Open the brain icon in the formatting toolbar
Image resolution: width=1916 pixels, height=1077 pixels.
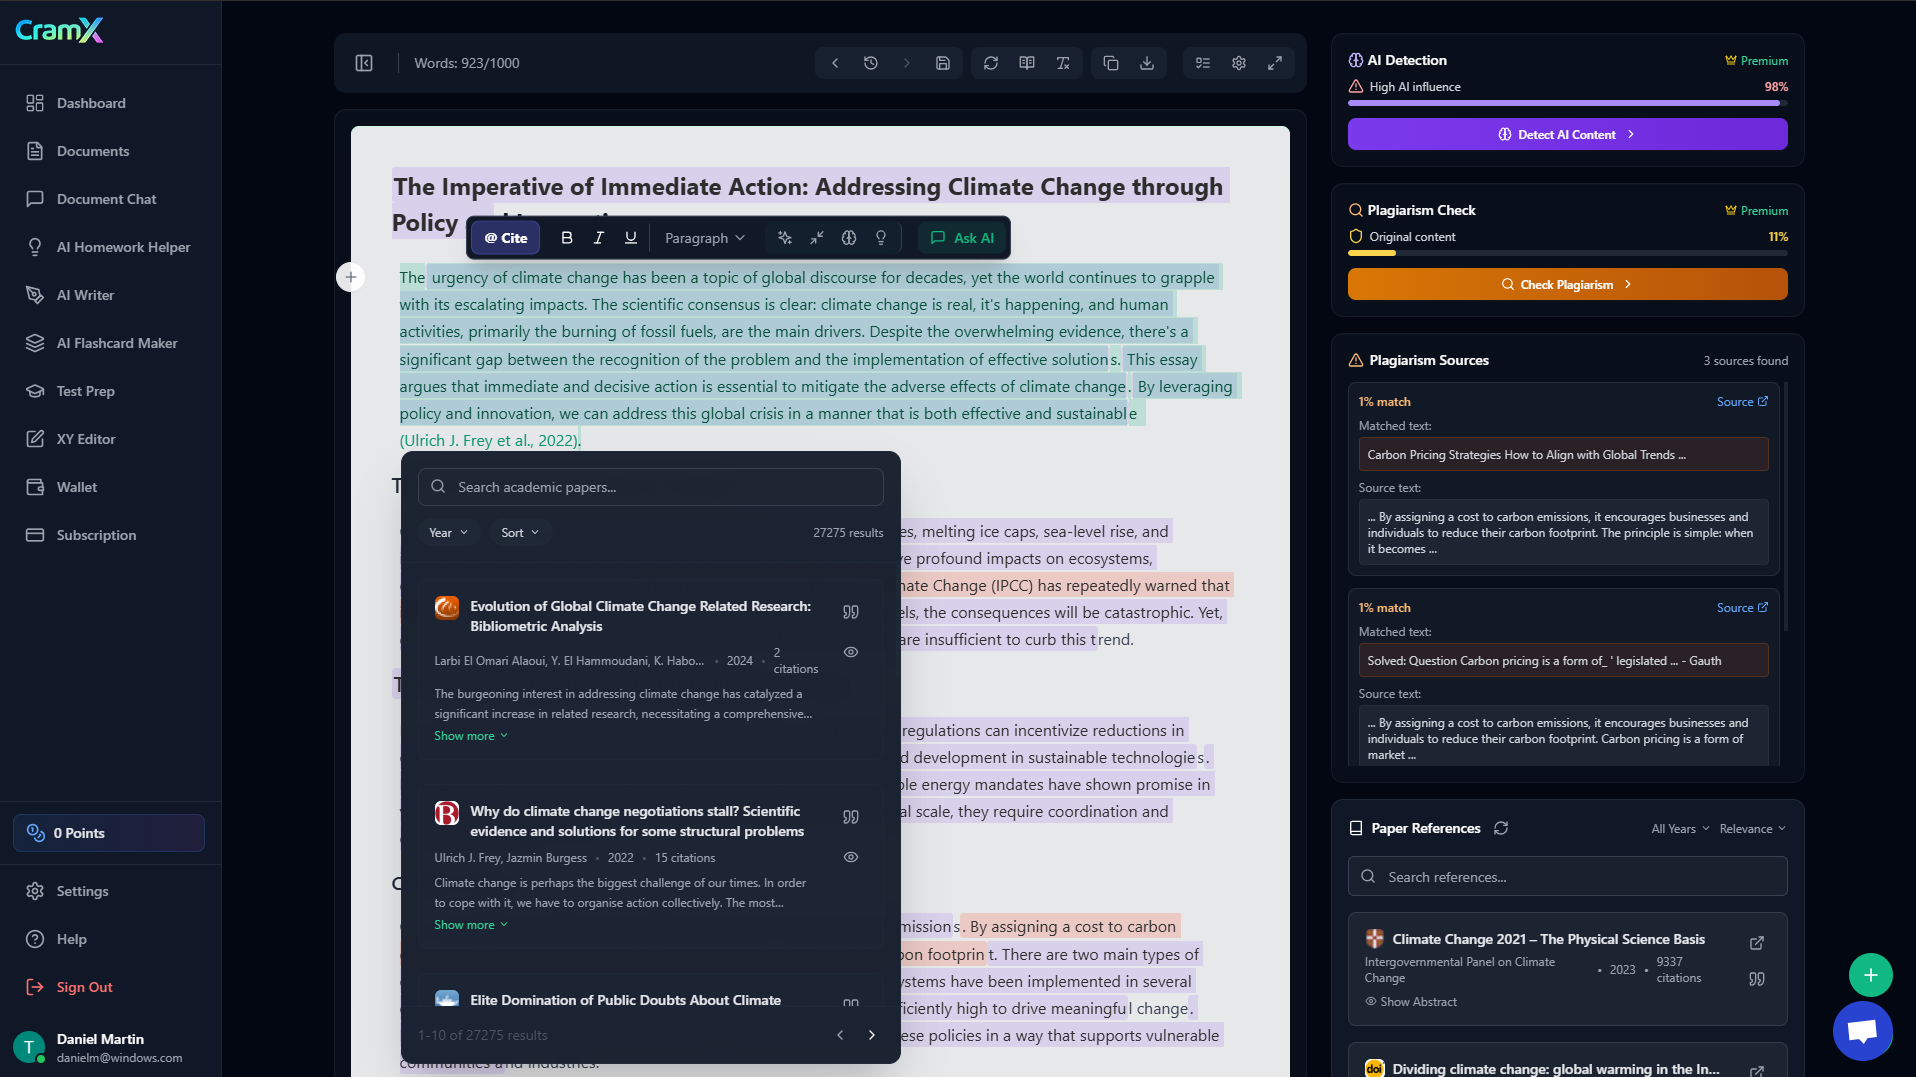pos(849,238)
